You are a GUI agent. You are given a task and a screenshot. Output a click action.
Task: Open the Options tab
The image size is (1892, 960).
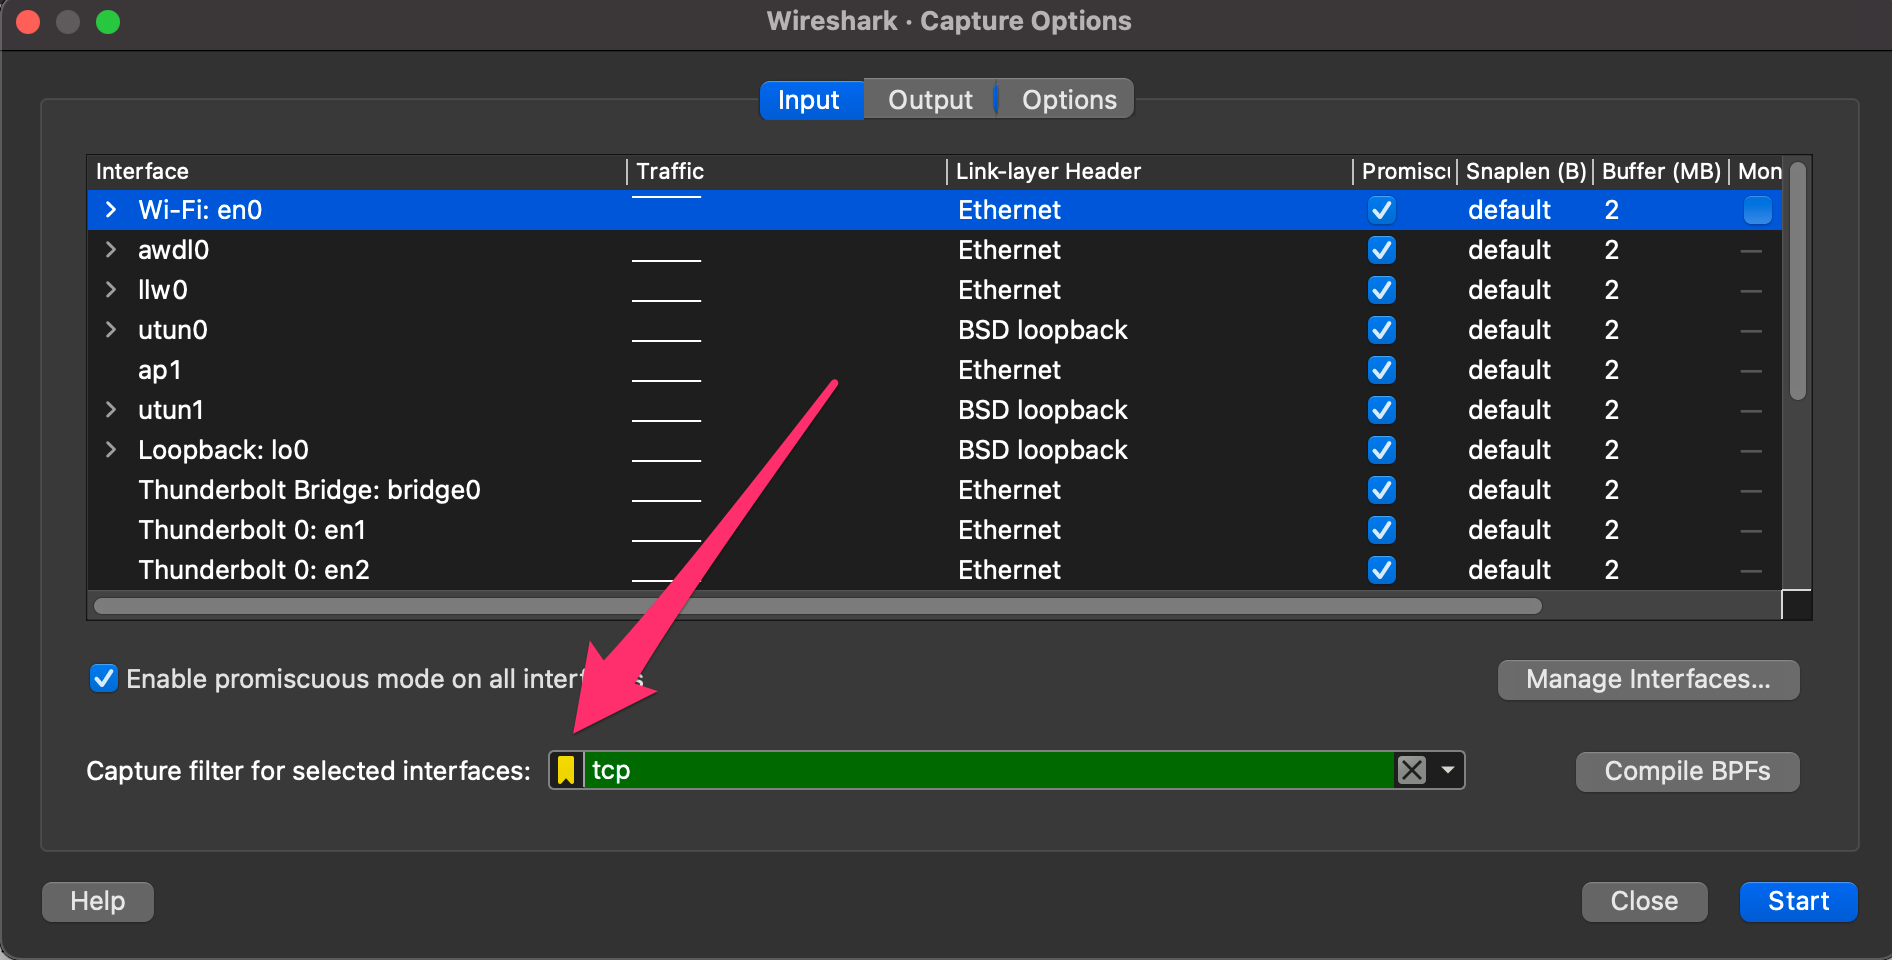1068,100
